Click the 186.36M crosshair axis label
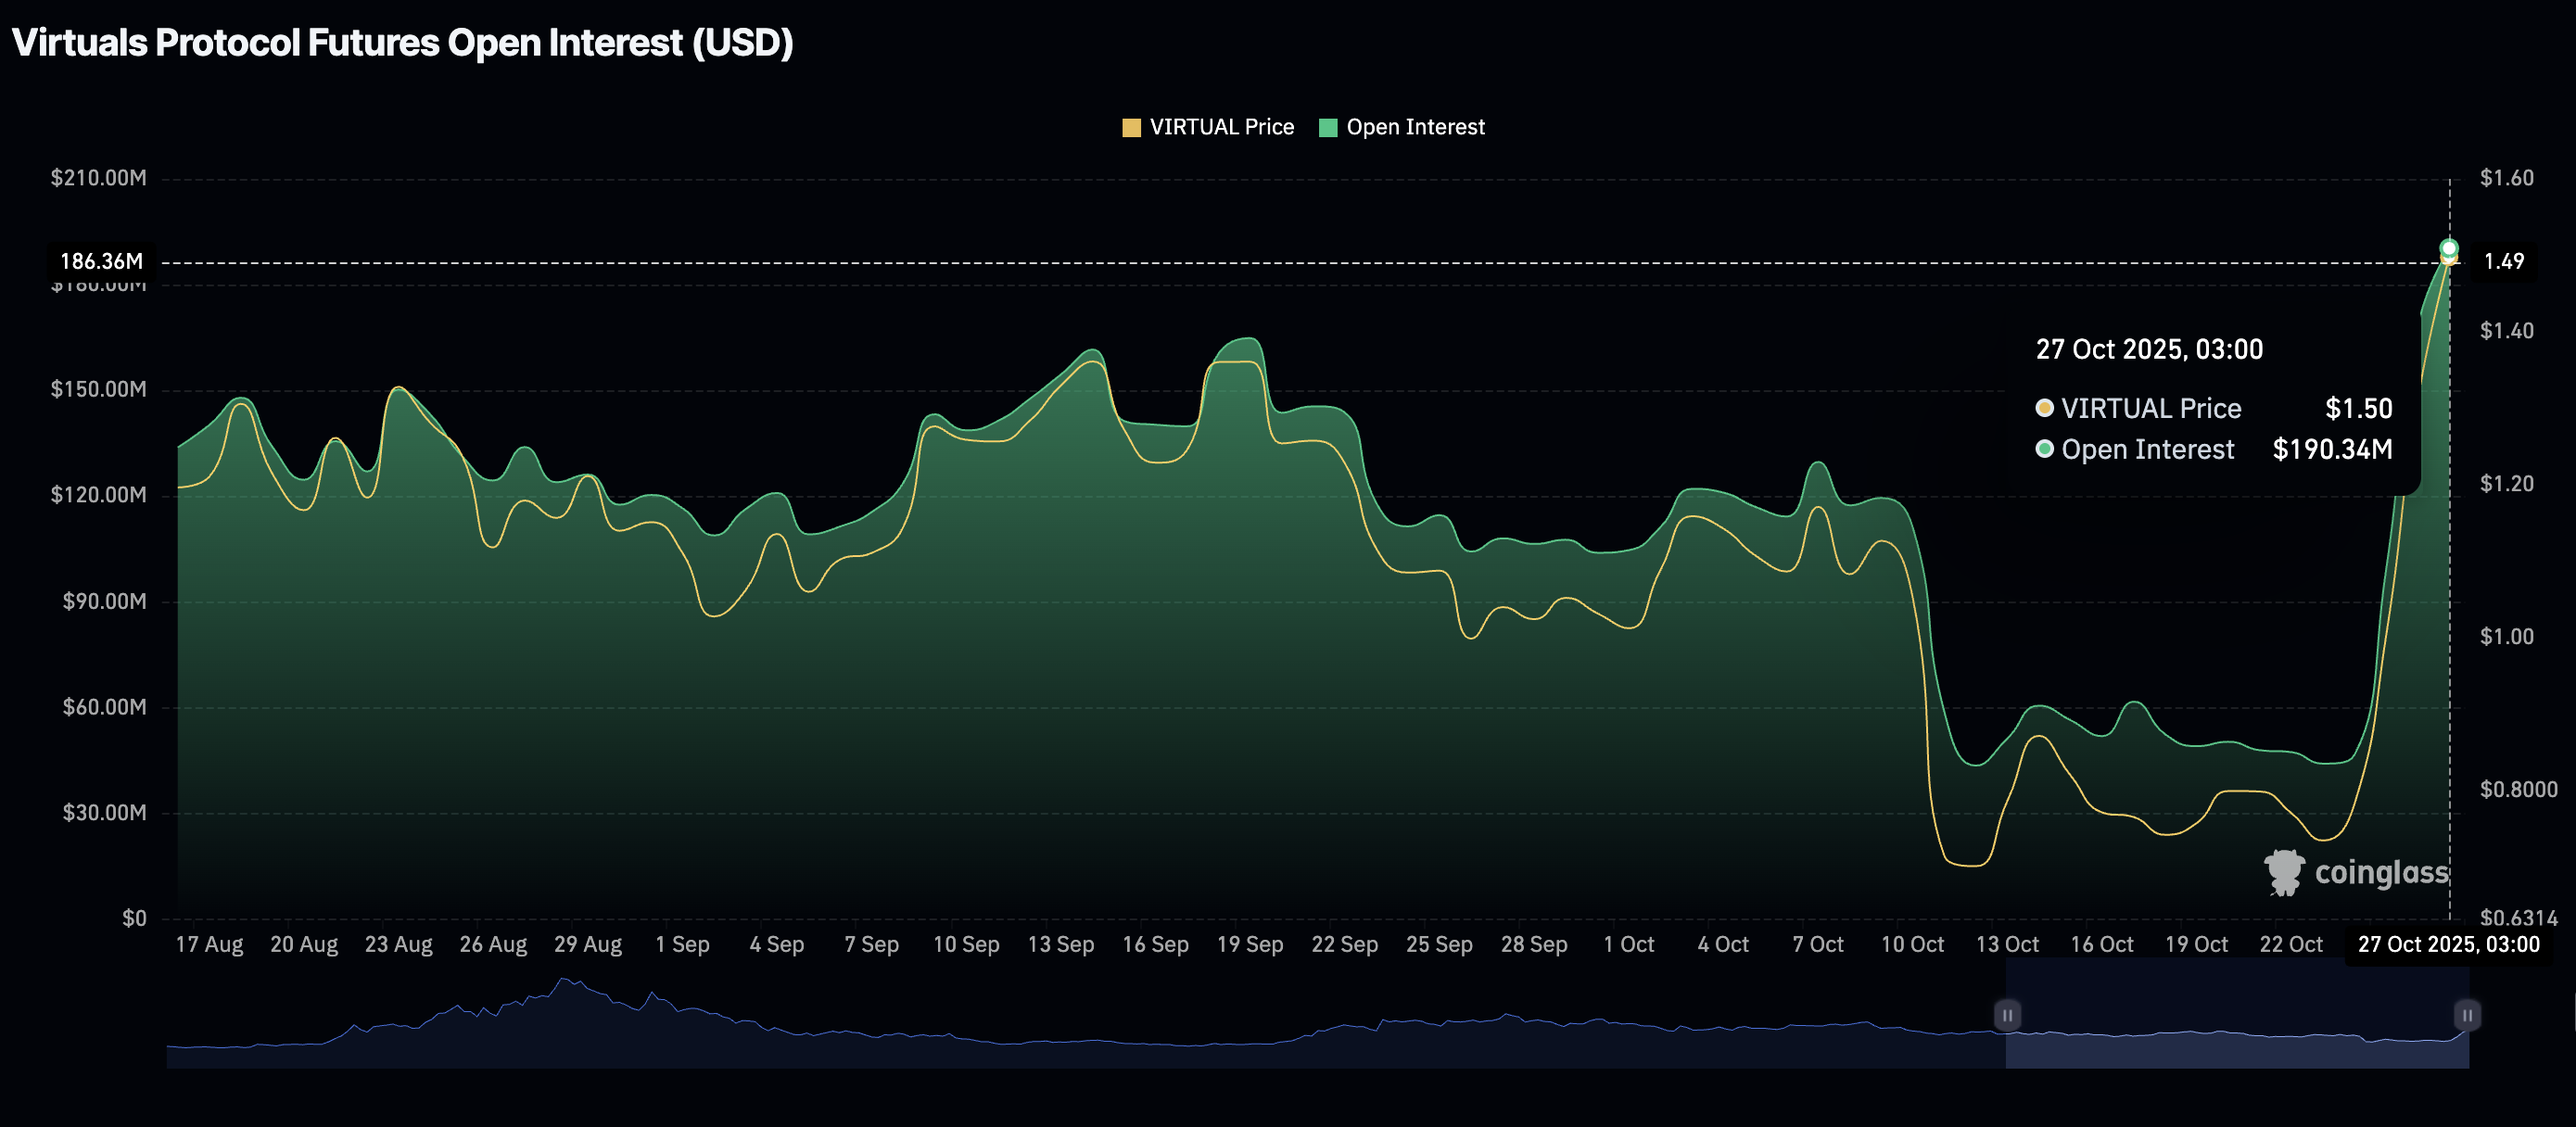The image size is (2576, 1127). [x=101, y=262]
